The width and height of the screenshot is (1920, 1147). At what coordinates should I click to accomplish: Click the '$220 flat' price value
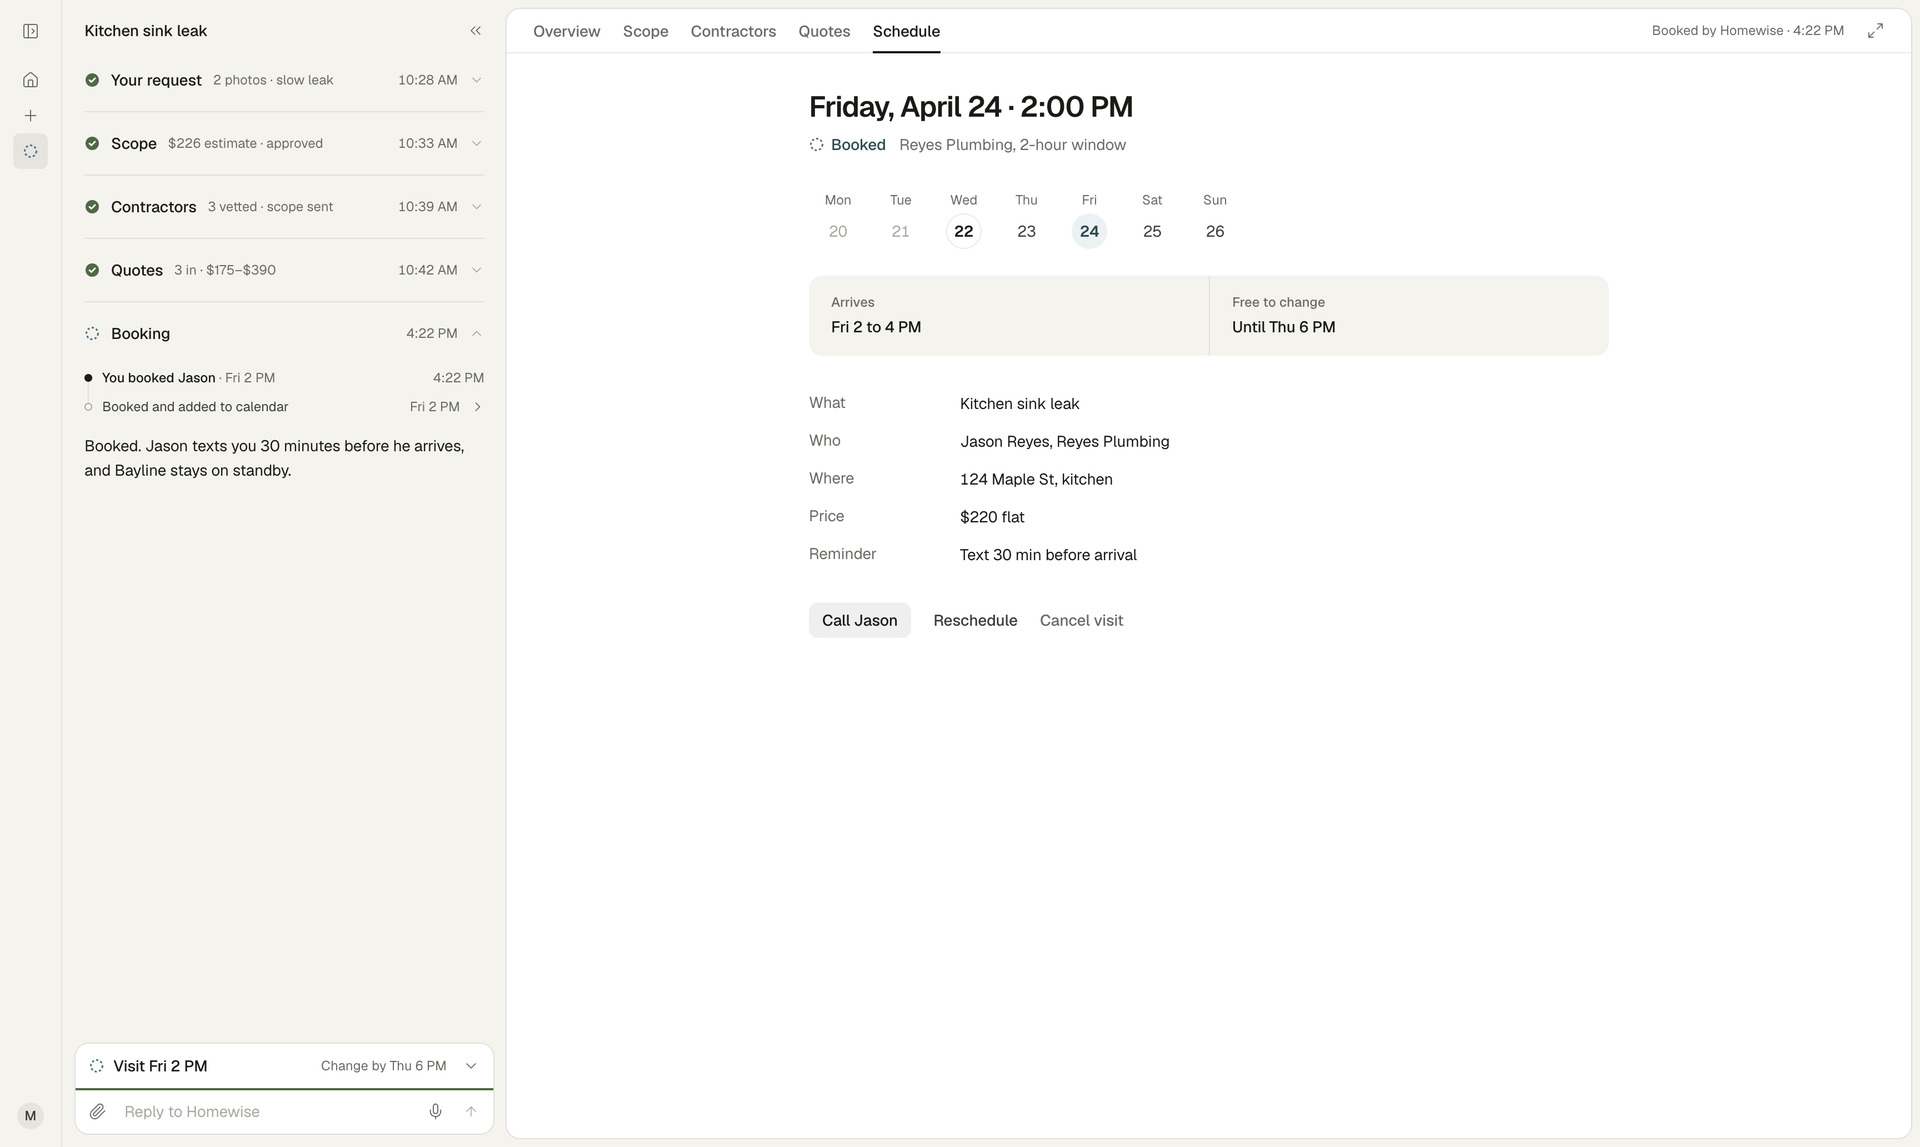pos(992,517)
